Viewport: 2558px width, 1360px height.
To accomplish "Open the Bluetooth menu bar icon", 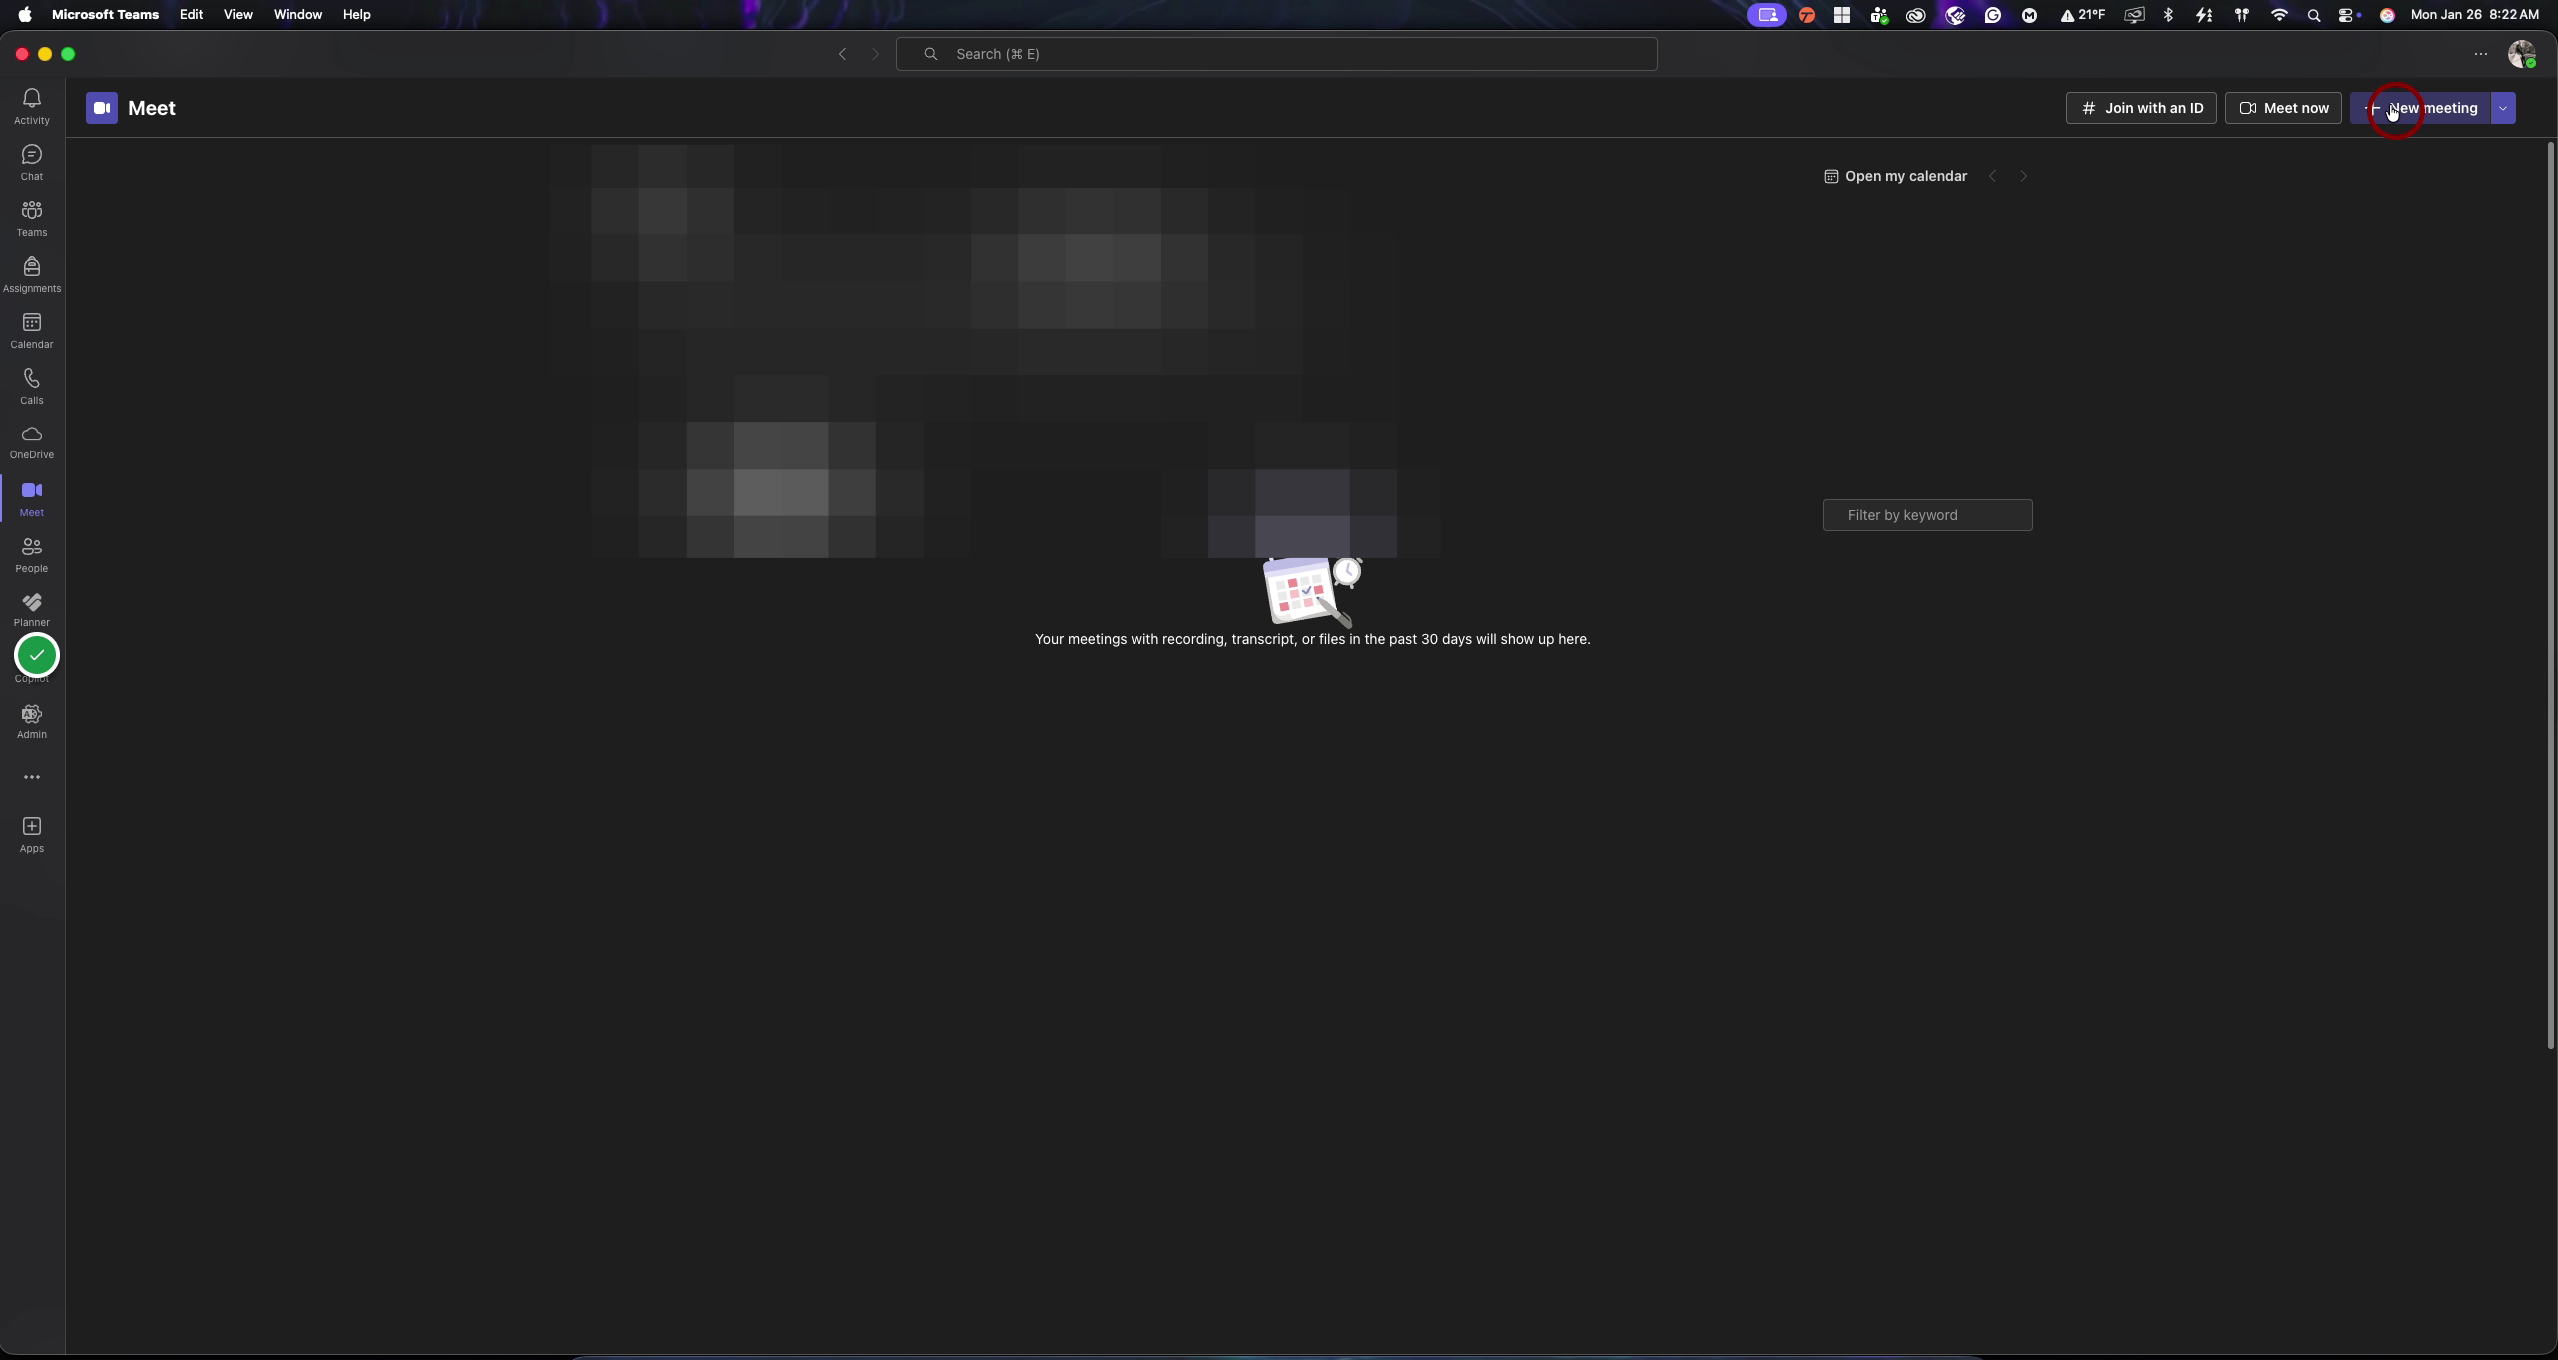I will tap(2168, 15).
